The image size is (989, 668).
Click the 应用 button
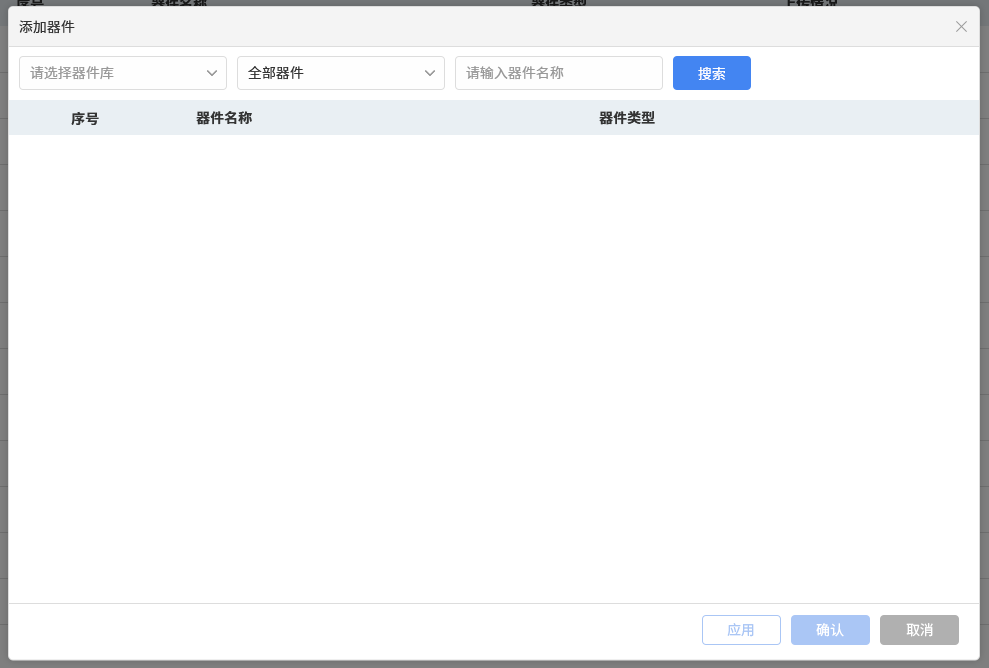(x=741, y=630)
